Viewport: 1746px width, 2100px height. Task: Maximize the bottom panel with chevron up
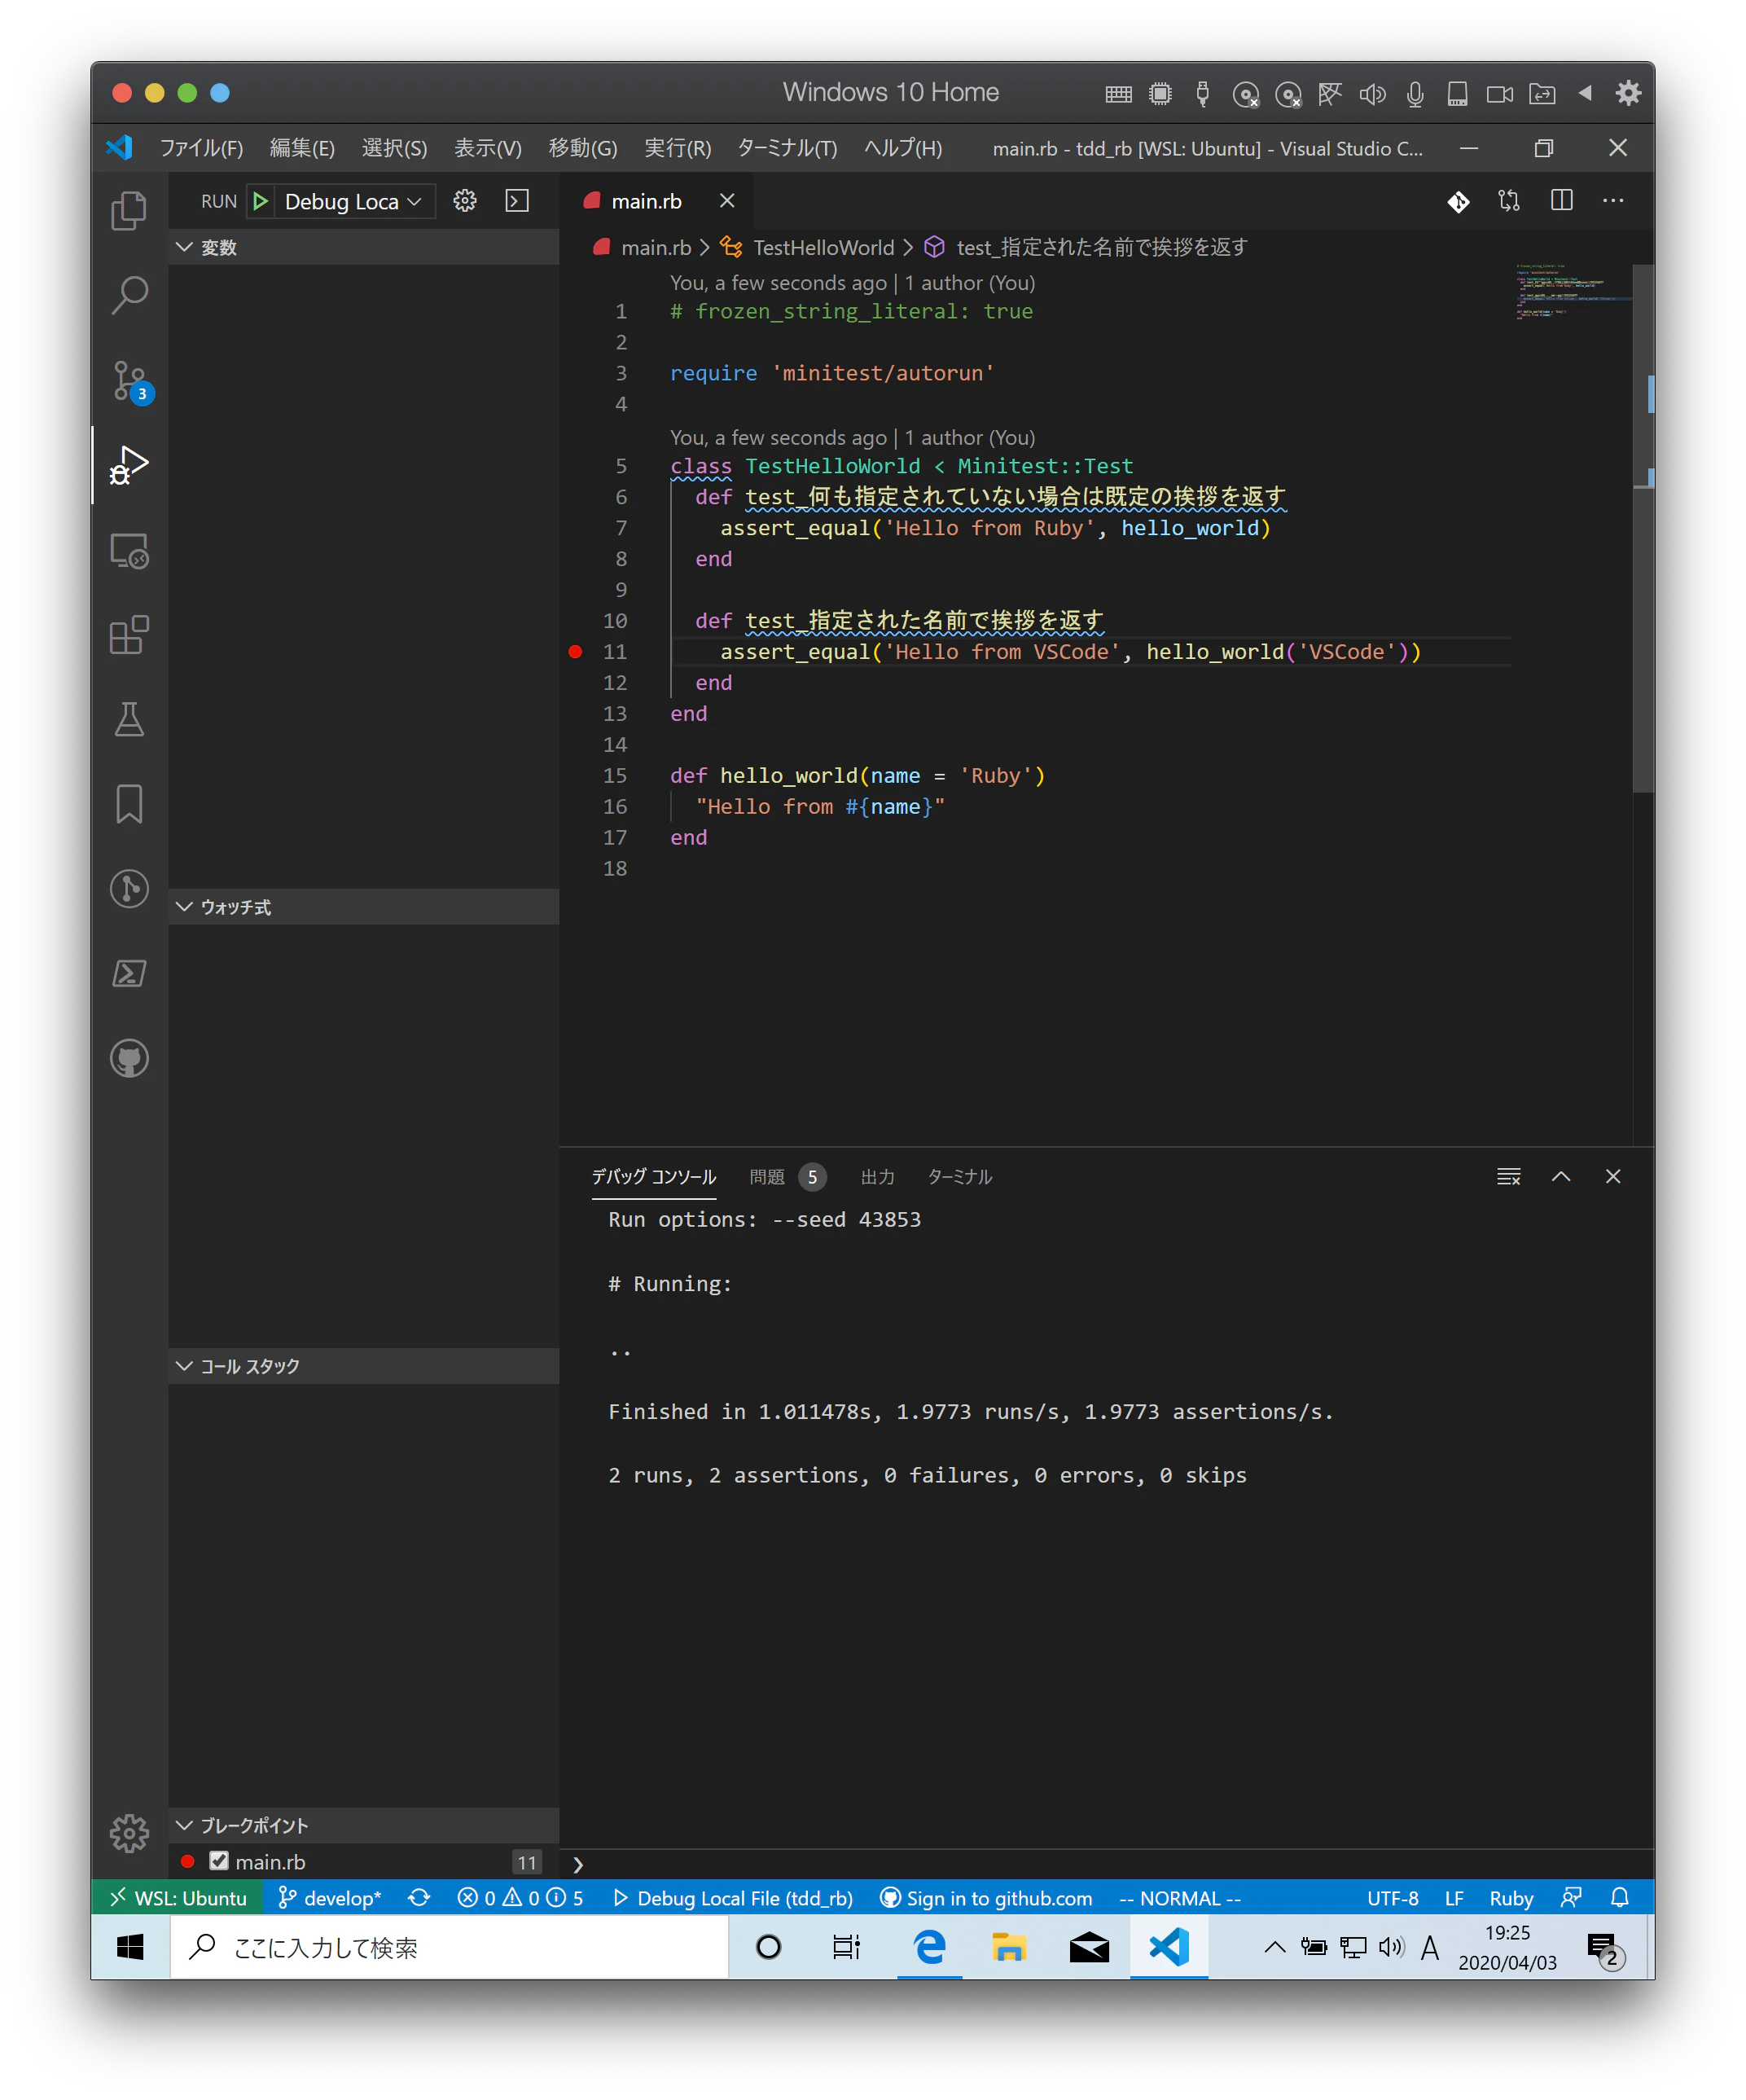(x=1561, y=1177)
